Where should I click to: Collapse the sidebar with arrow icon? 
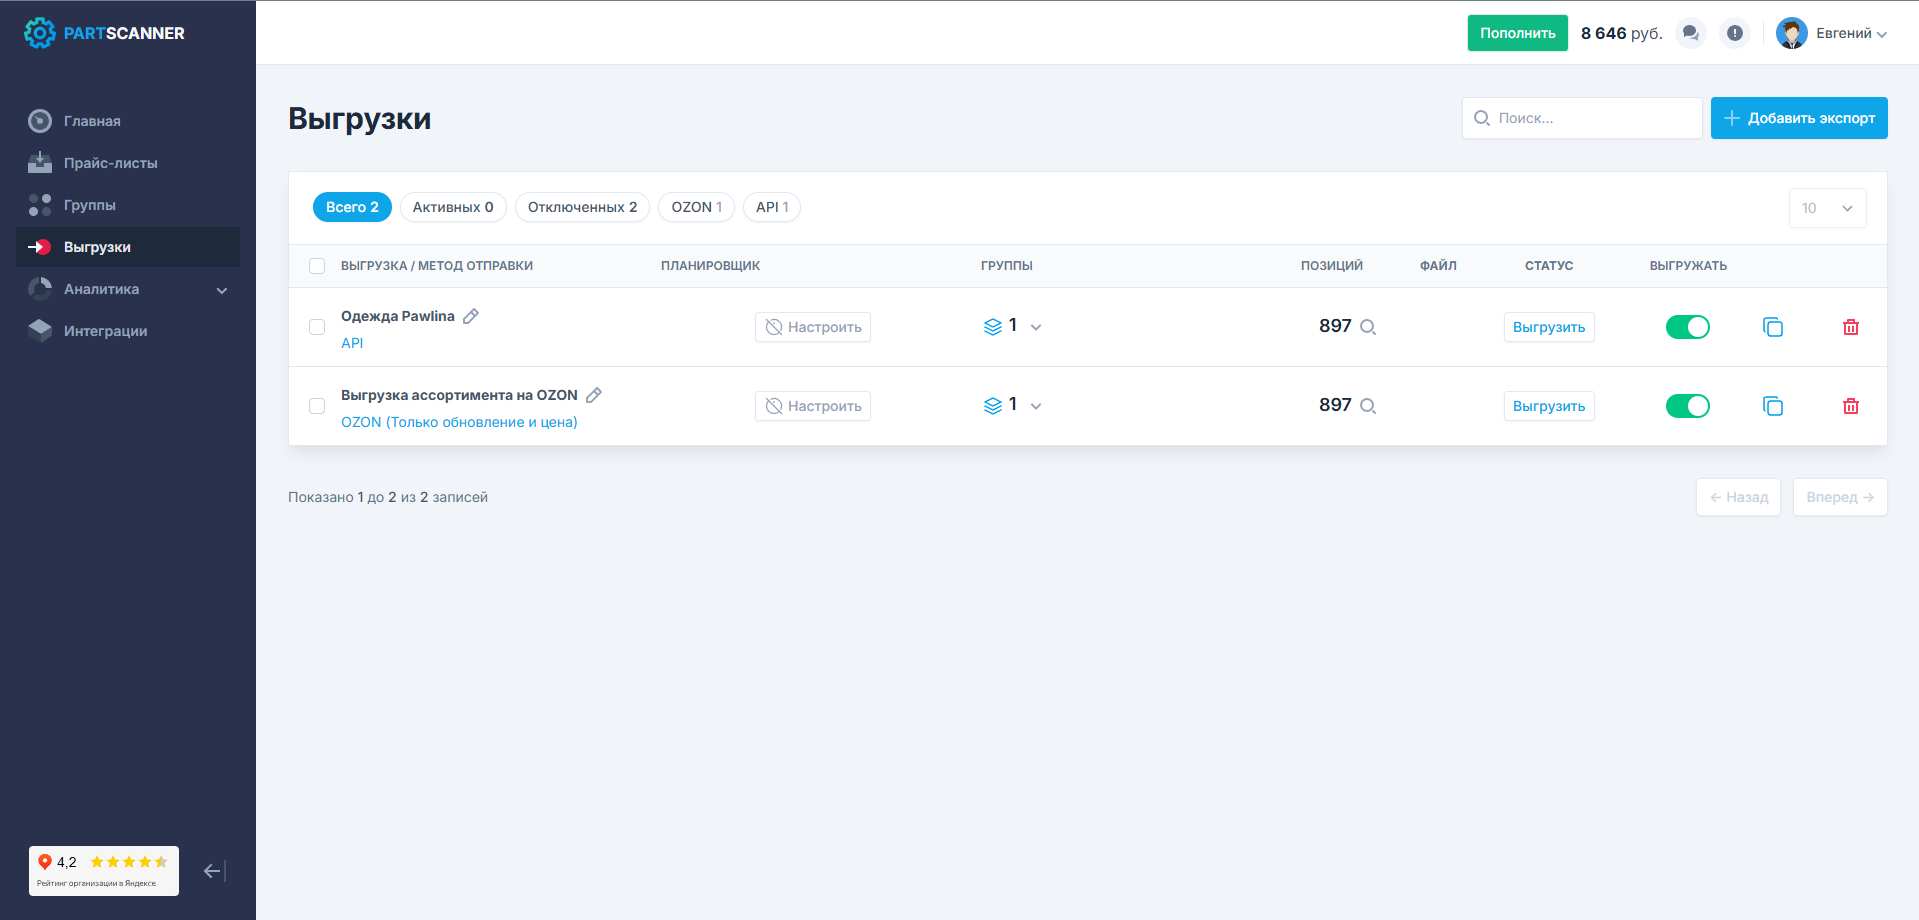click(214, 871)
